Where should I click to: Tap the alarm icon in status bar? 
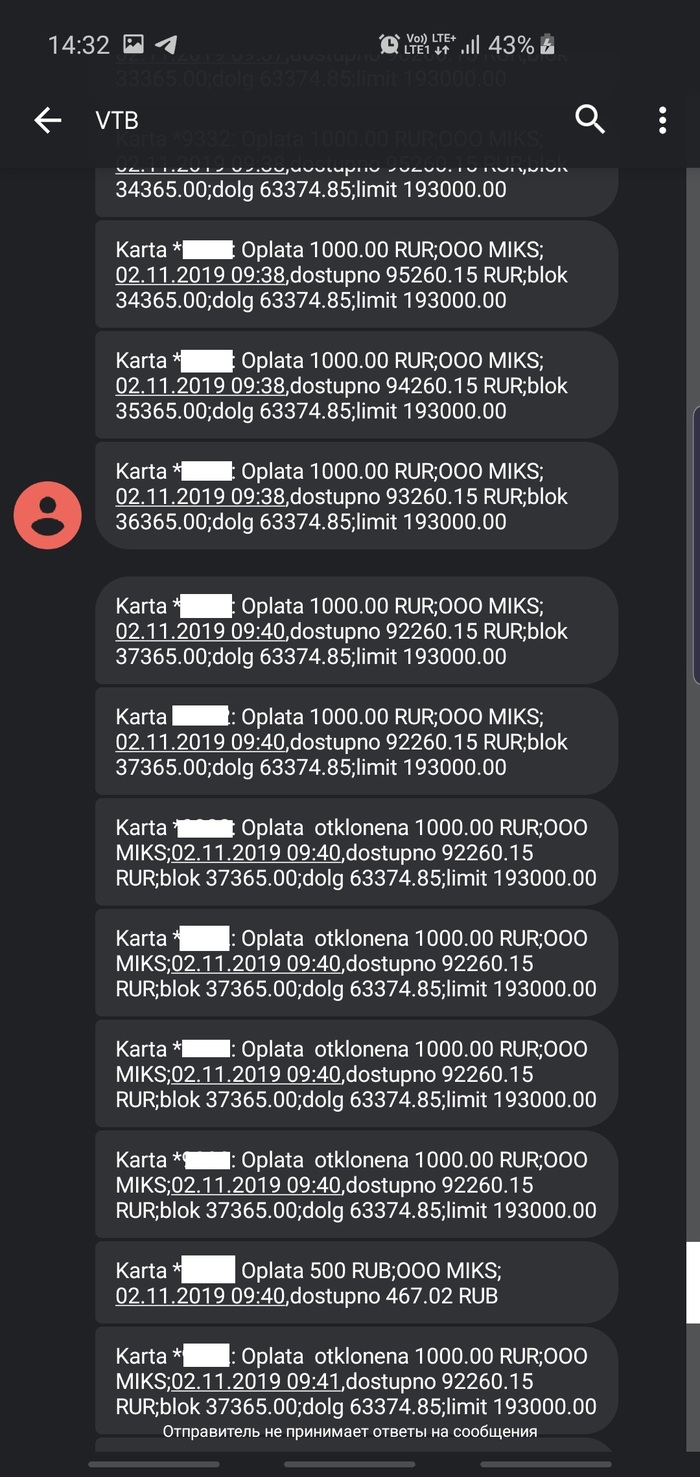point(389,44)
